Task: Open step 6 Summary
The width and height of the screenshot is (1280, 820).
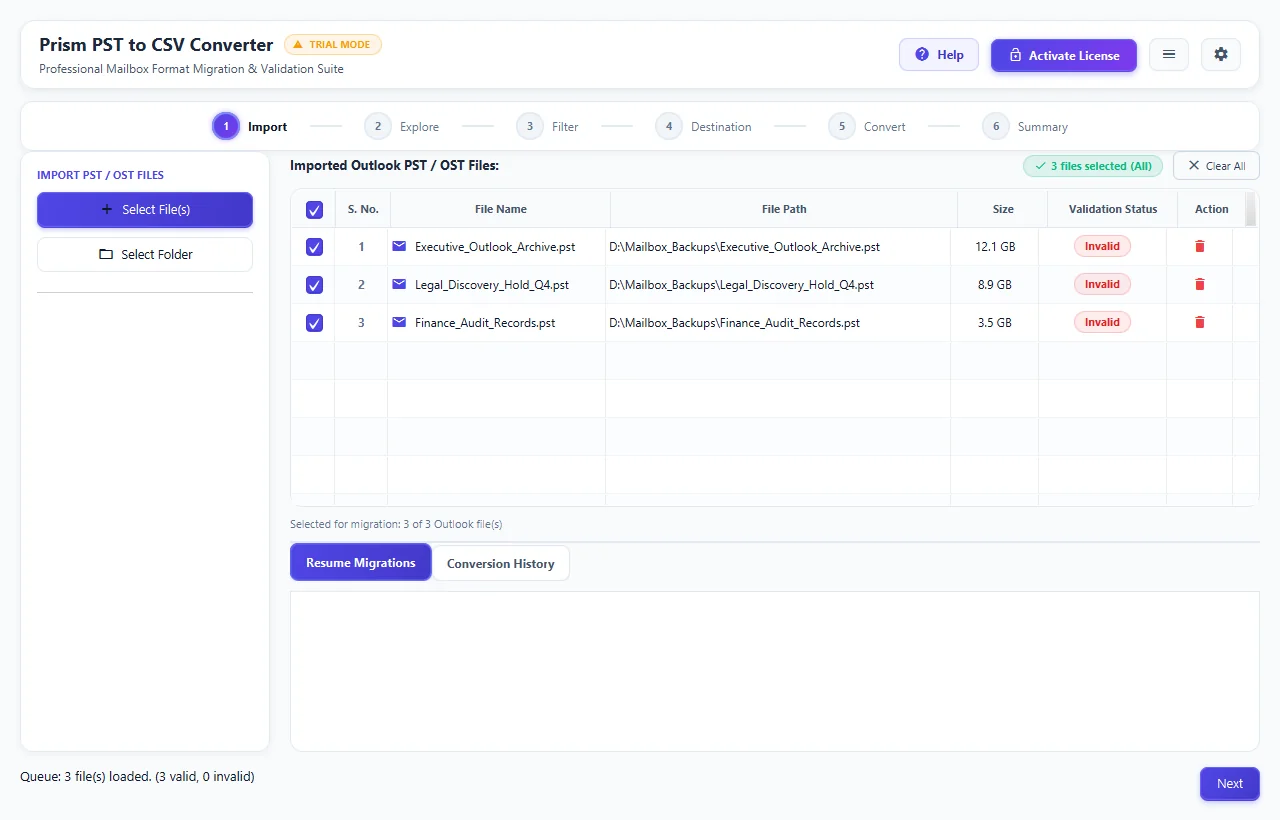Action: pyautogui.click(x=1025, y=127)
